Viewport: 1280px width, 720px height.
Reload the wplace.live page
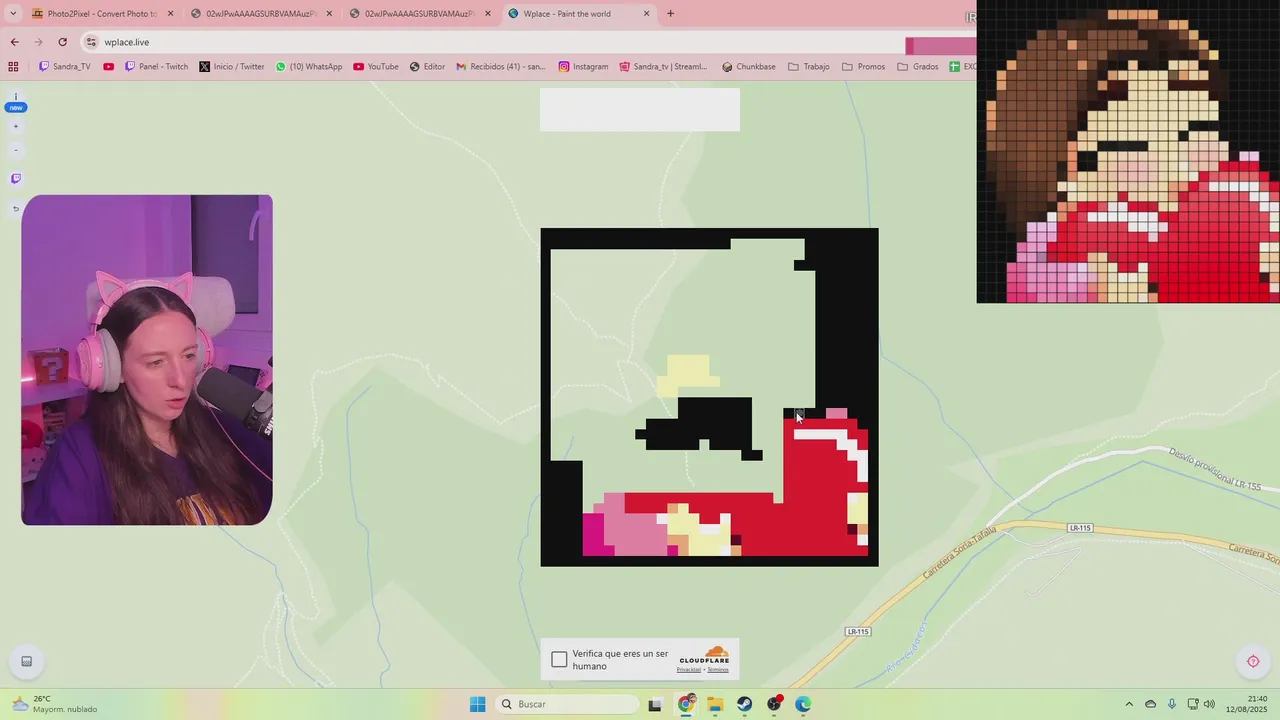click(x=62, y=42)
